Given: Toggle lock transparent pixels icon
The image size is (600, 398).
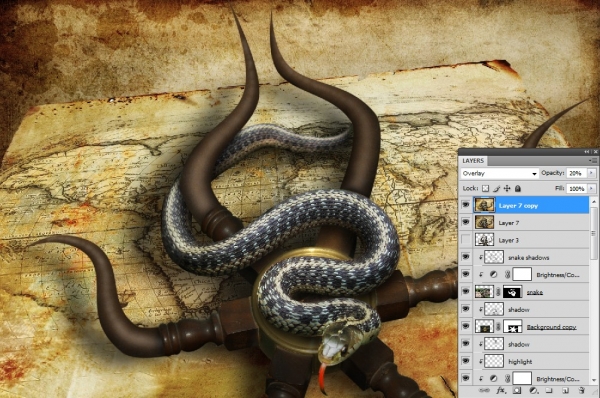Looking at the screenshot, I should click(x=485, y=188).
